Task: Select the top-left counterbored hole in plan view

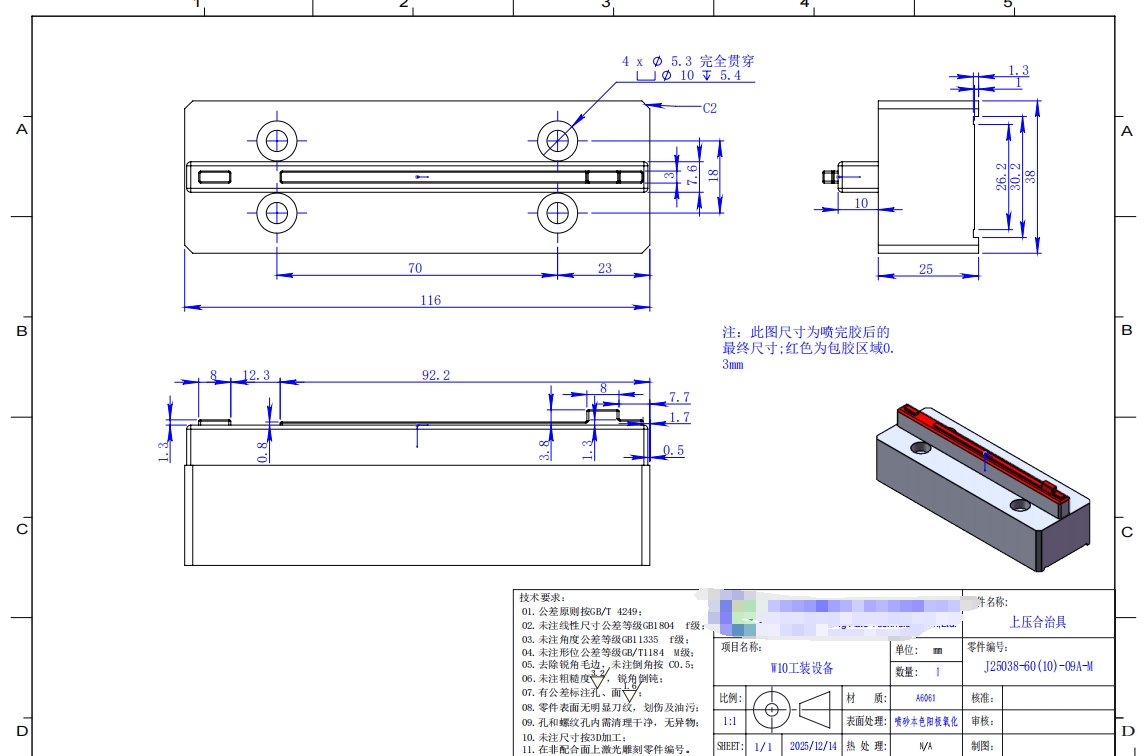Action: pyautogui.click(x=278, y=140)
